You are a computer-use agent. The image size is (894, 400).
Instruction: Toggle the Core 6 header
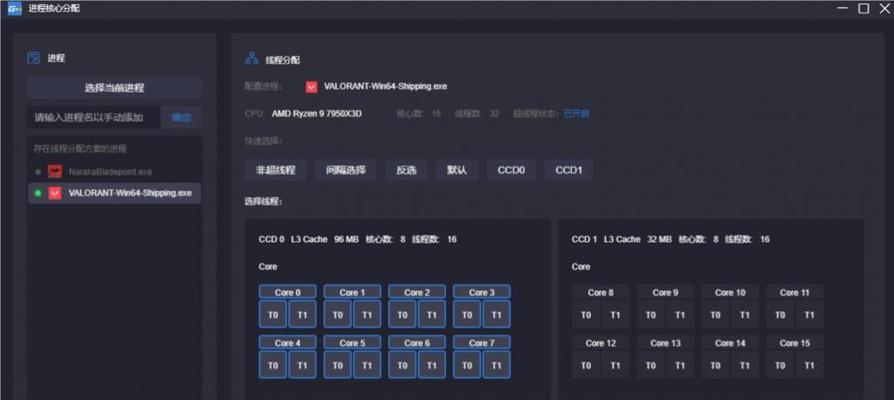[x=417, y=343]
